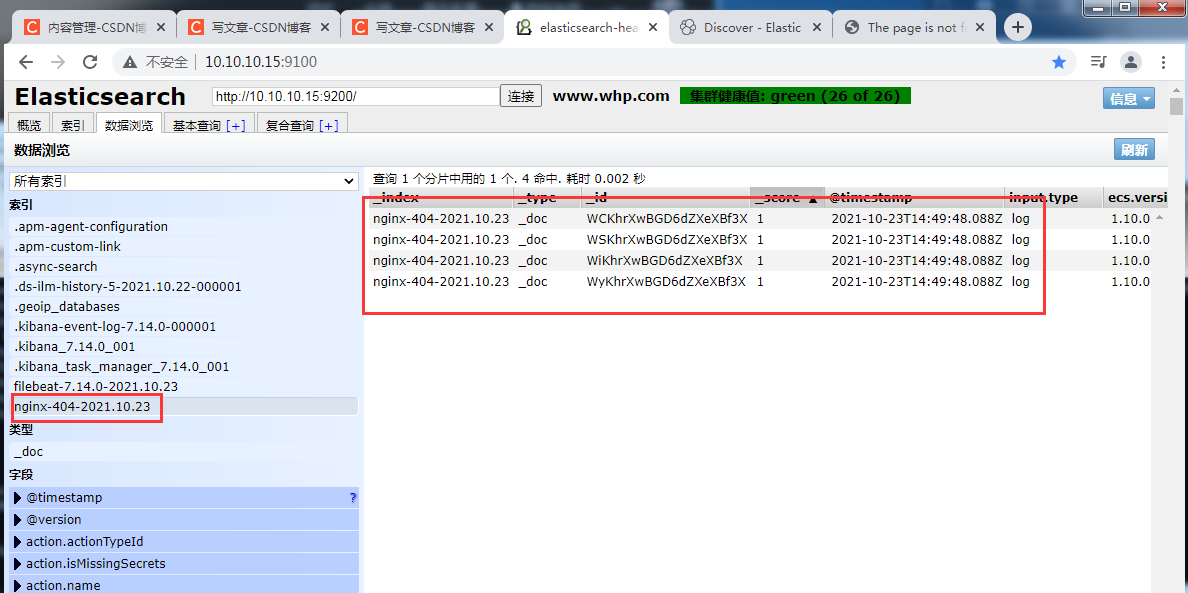This screenshot has width=1188, height=593.
Task: Open the 数据浏览 tab
Action: coord(129,125)
